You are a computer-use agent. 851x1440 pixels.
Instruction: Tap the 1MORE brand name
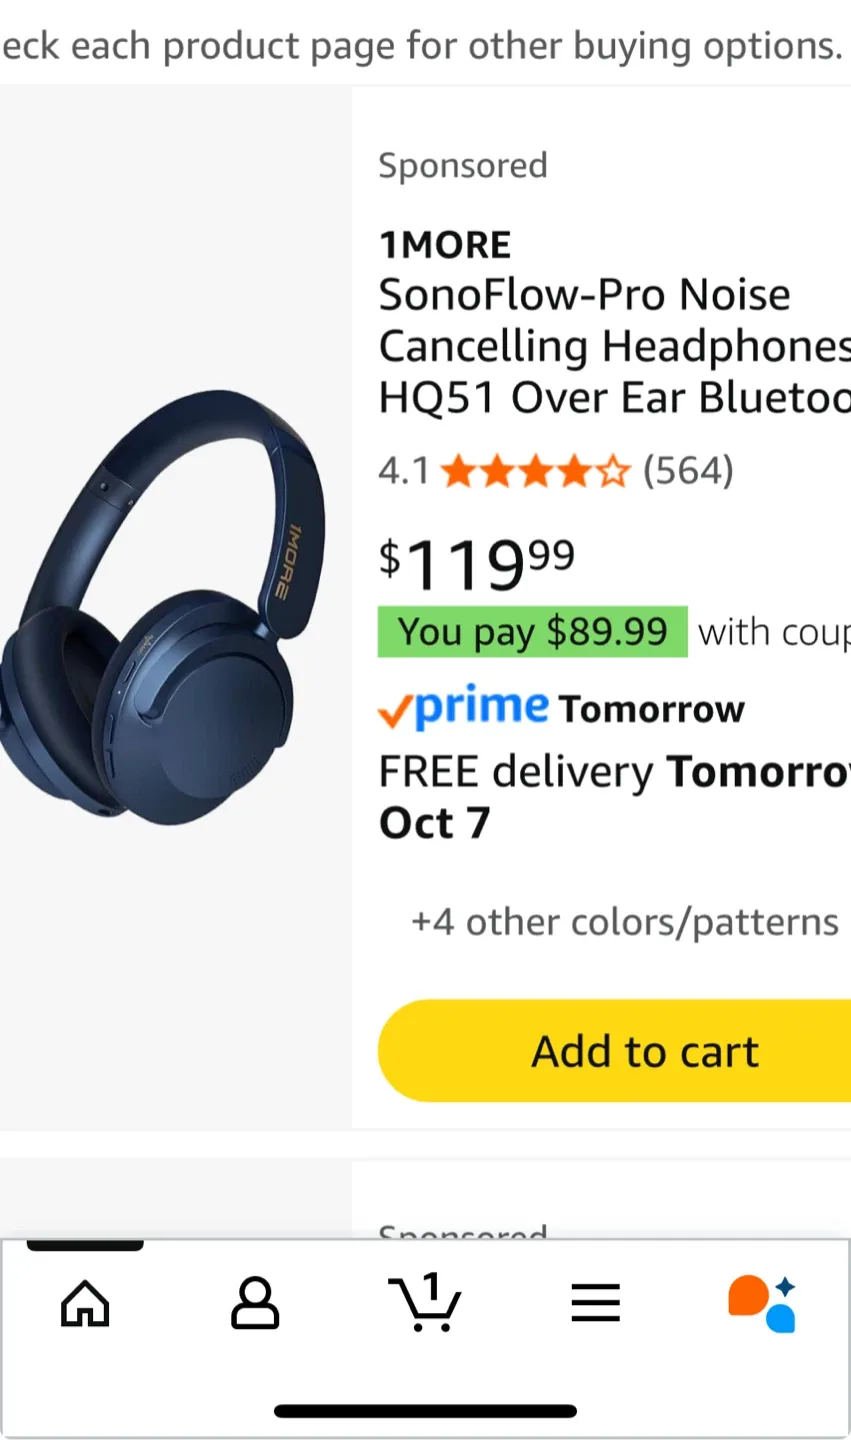click(445, 245)
